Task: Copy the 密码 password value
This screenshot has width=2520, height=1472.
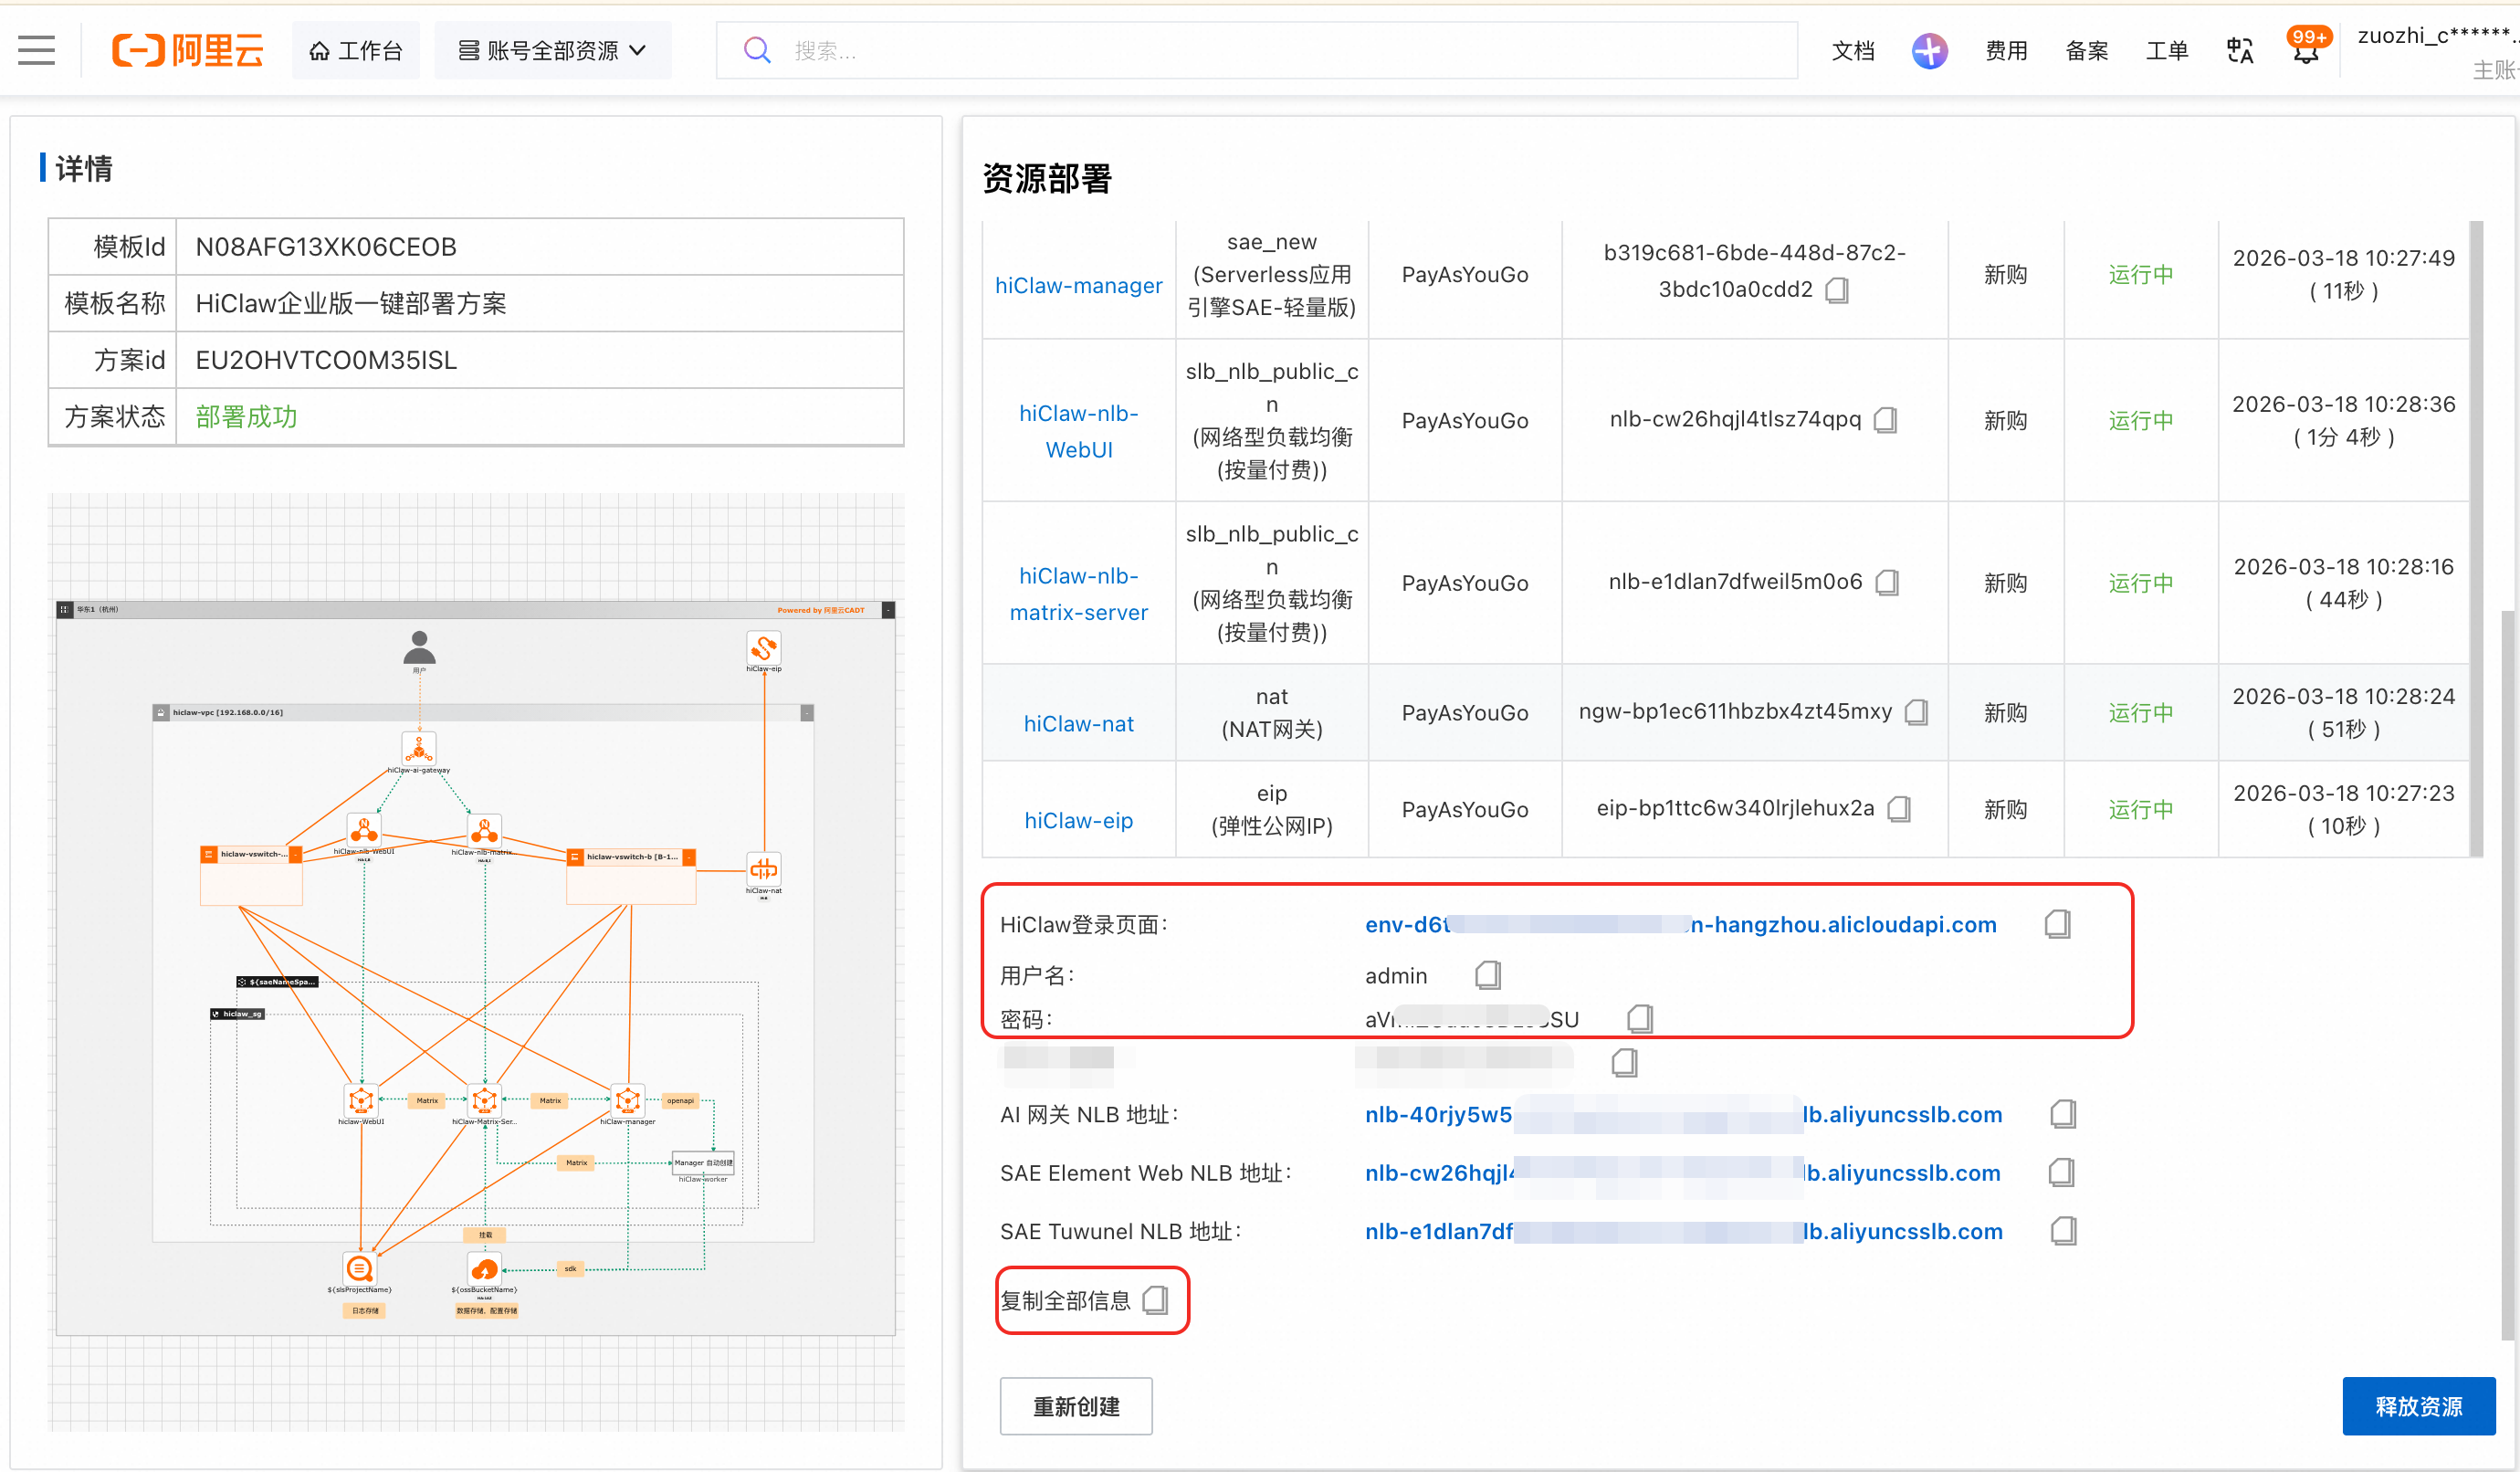Action: (1640, 1019)
